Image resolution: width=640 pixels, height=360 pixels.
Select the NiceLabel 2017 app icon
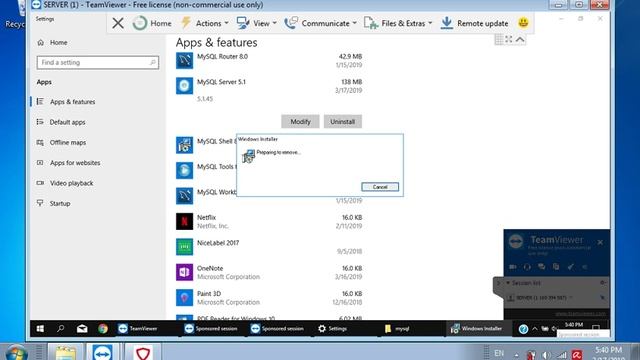tap(184, 247)
